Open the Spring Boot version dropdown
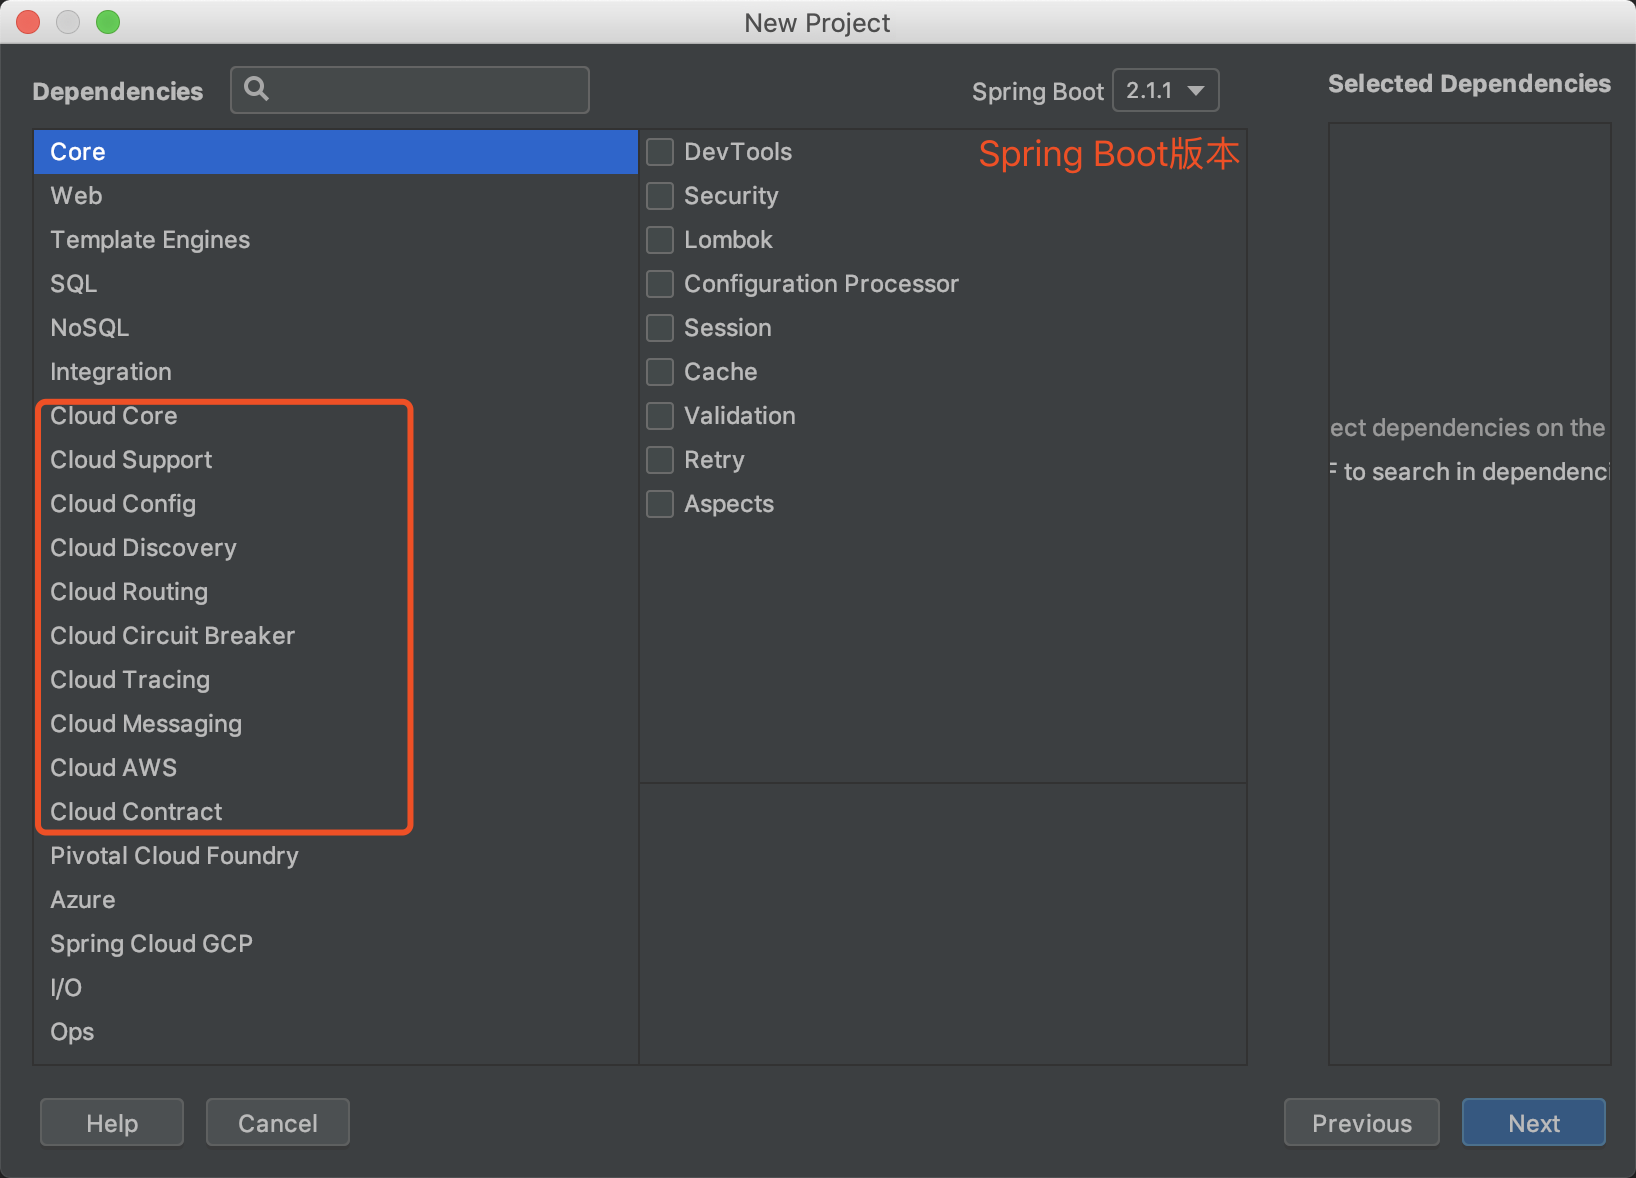1636x1178 pixels. (x=1166, y=90)
